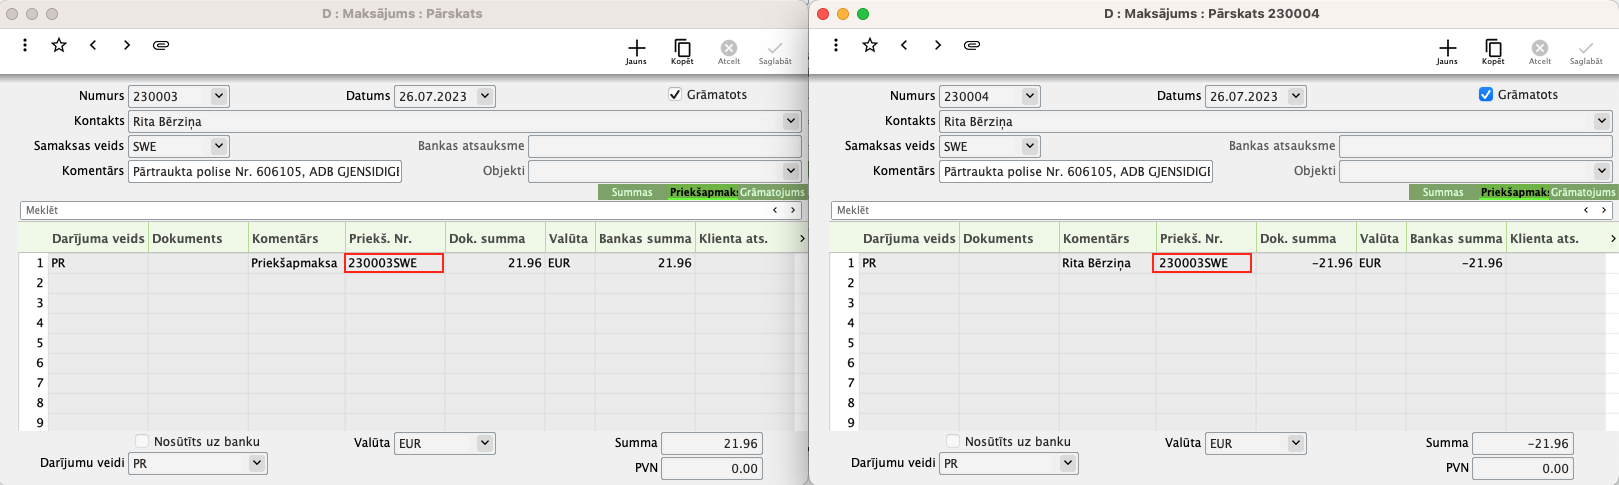Screen dimensions: 1619x485
Task: Select Bankas summa cell 21.96 in left window
Action: coord(645,263)
